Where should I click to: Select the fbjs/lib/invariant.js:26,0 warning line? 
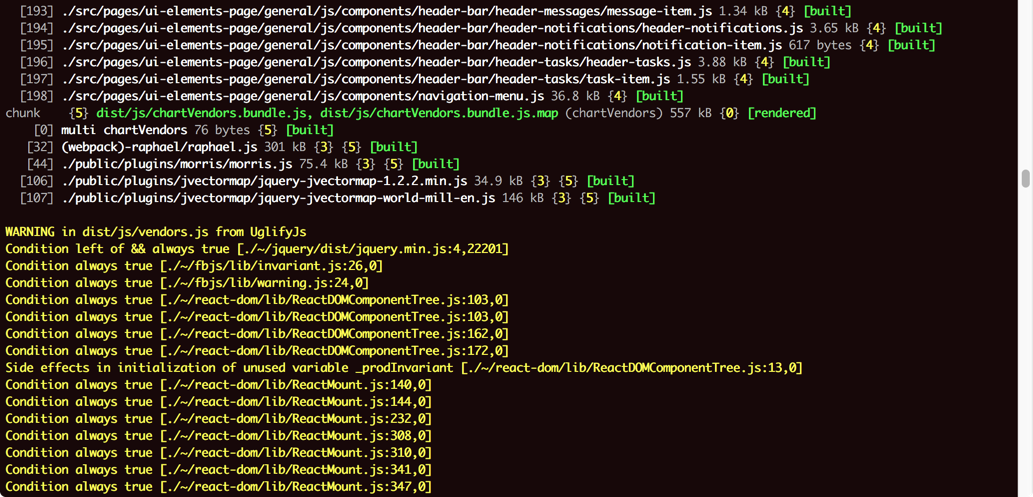pyautogui.click(x=194, y=266)
